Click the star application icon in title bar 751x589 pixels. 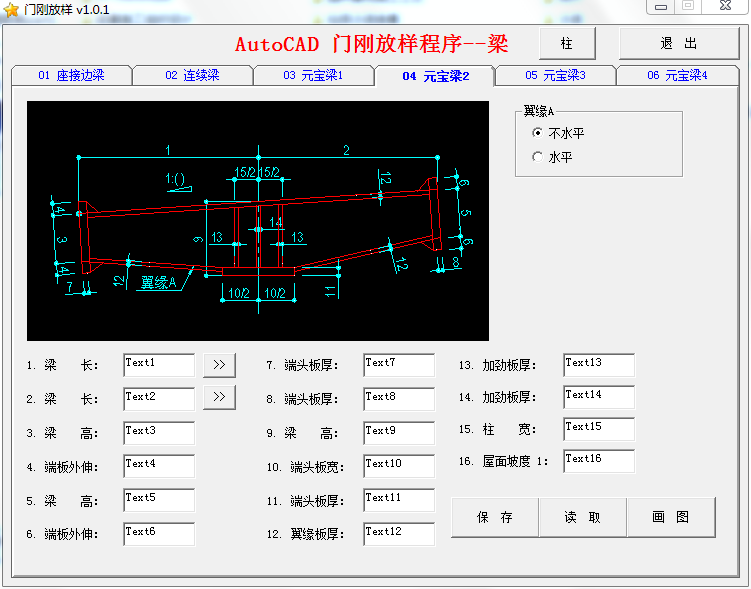[11, 10]
